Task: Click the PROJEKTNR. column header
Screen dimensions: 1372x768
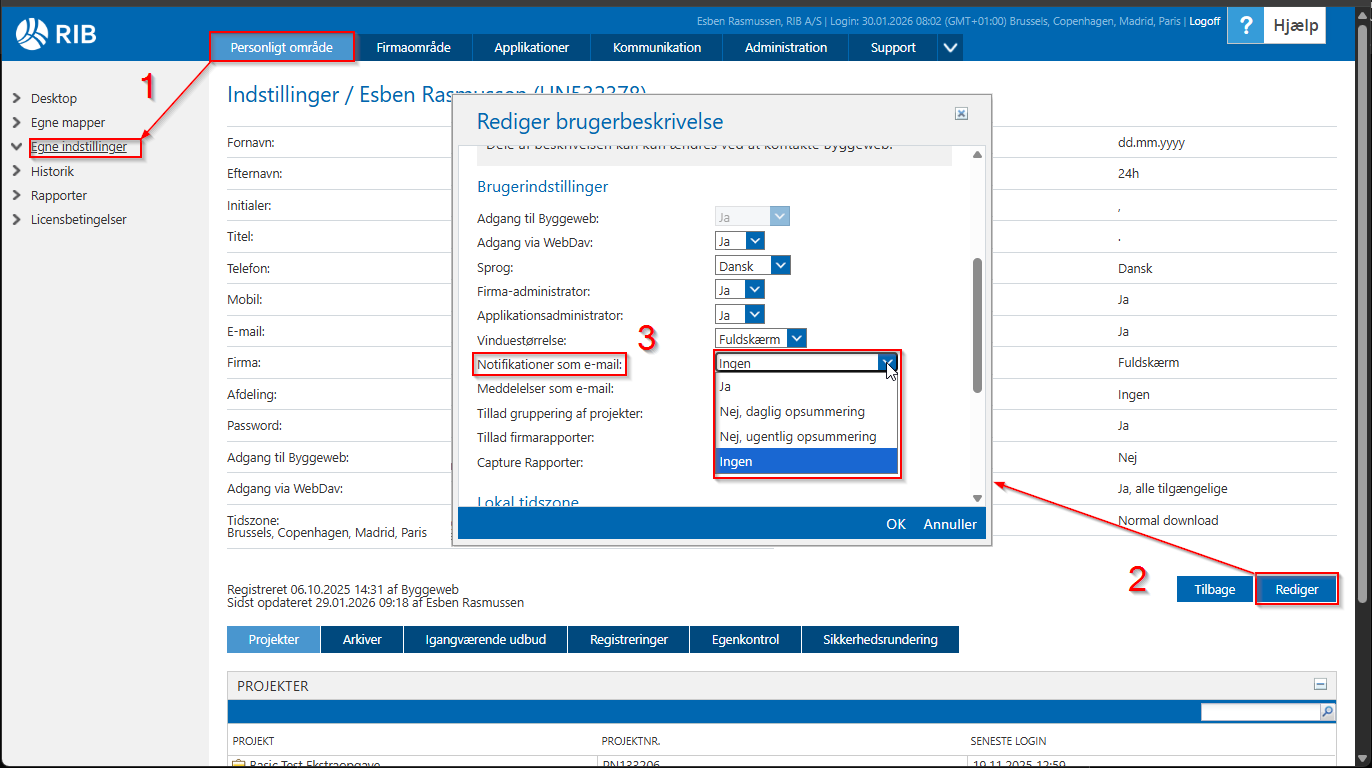Action: [630, 741]
